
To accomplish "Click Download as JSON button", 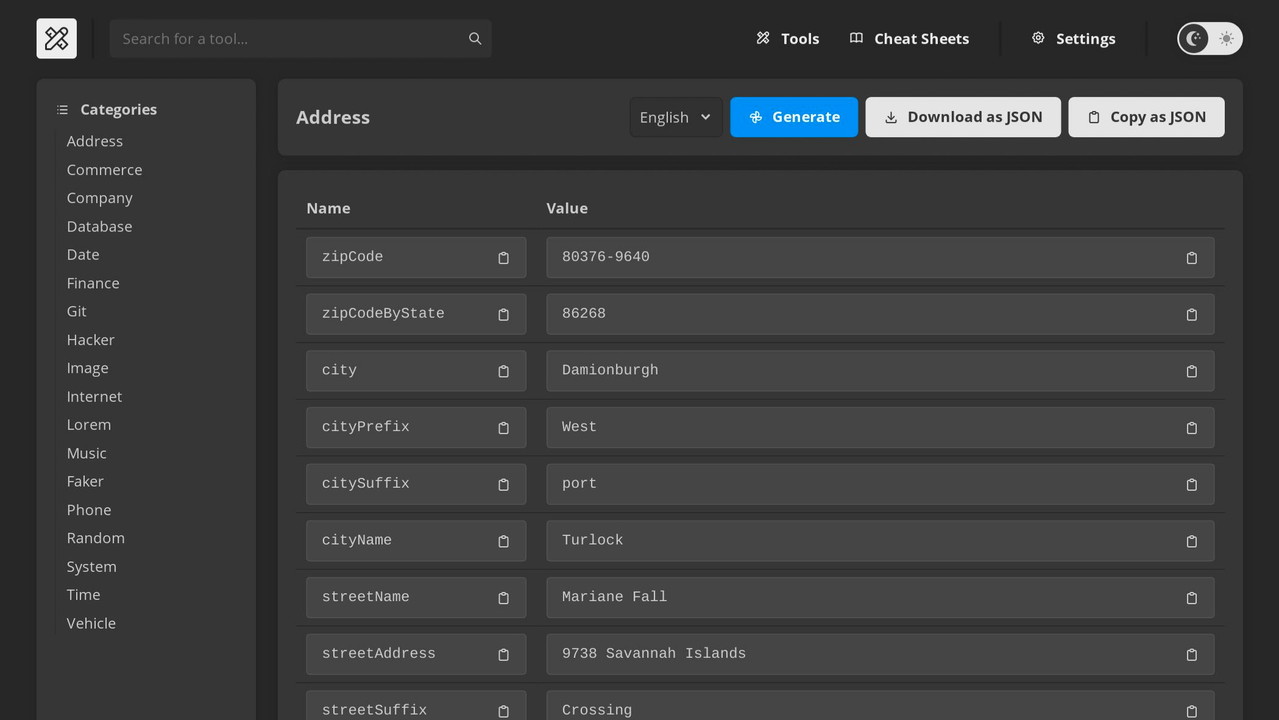I will coord(962,117).
